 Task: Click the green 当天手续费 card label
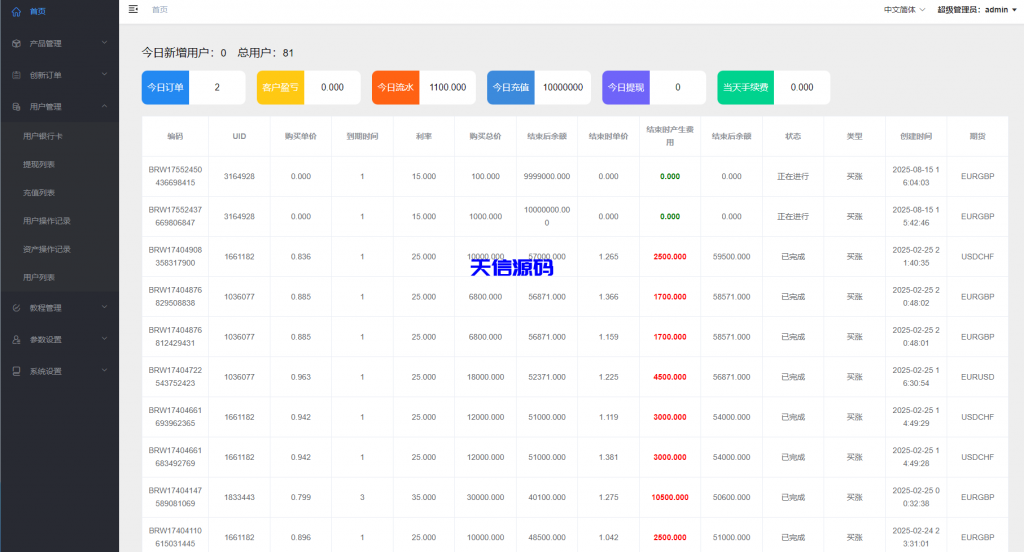pyautogui.click(x=745, y=88)
